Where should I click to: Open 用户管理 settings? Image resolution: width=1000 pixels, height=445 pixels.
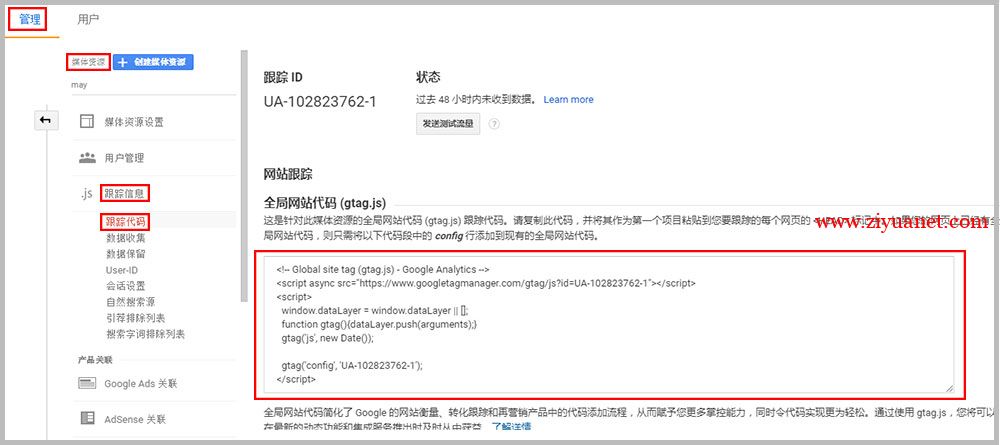tap(124, 157)
